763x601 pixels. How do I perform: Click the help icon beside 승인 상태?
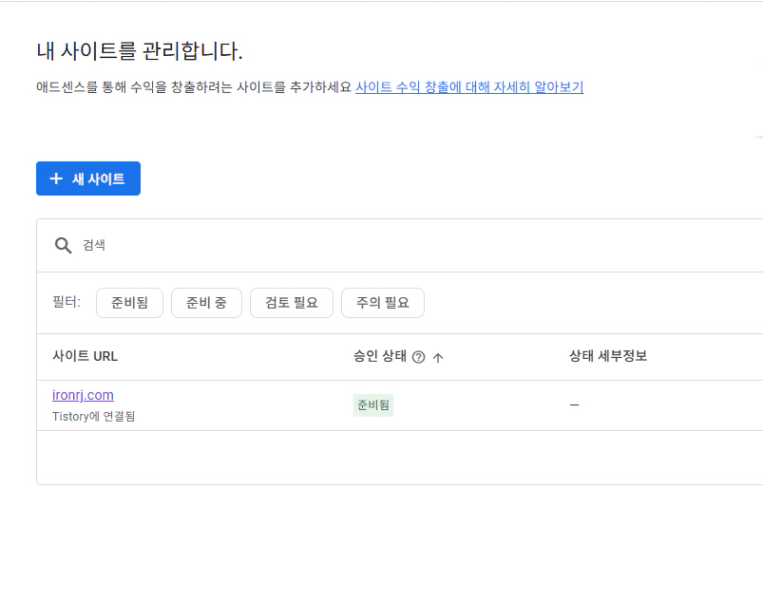pyautogui.click(x=418, y=357)
